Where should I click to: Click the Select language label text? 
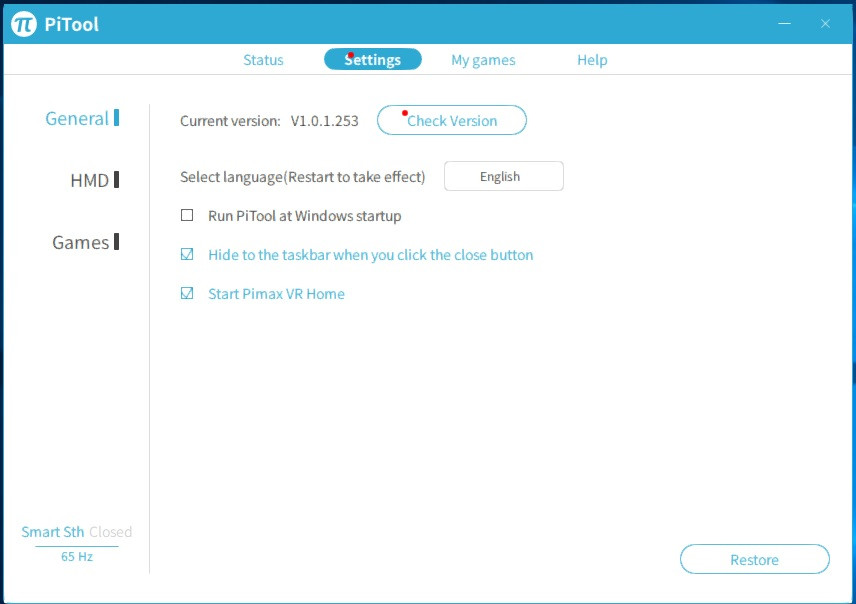tap(302, 177)
